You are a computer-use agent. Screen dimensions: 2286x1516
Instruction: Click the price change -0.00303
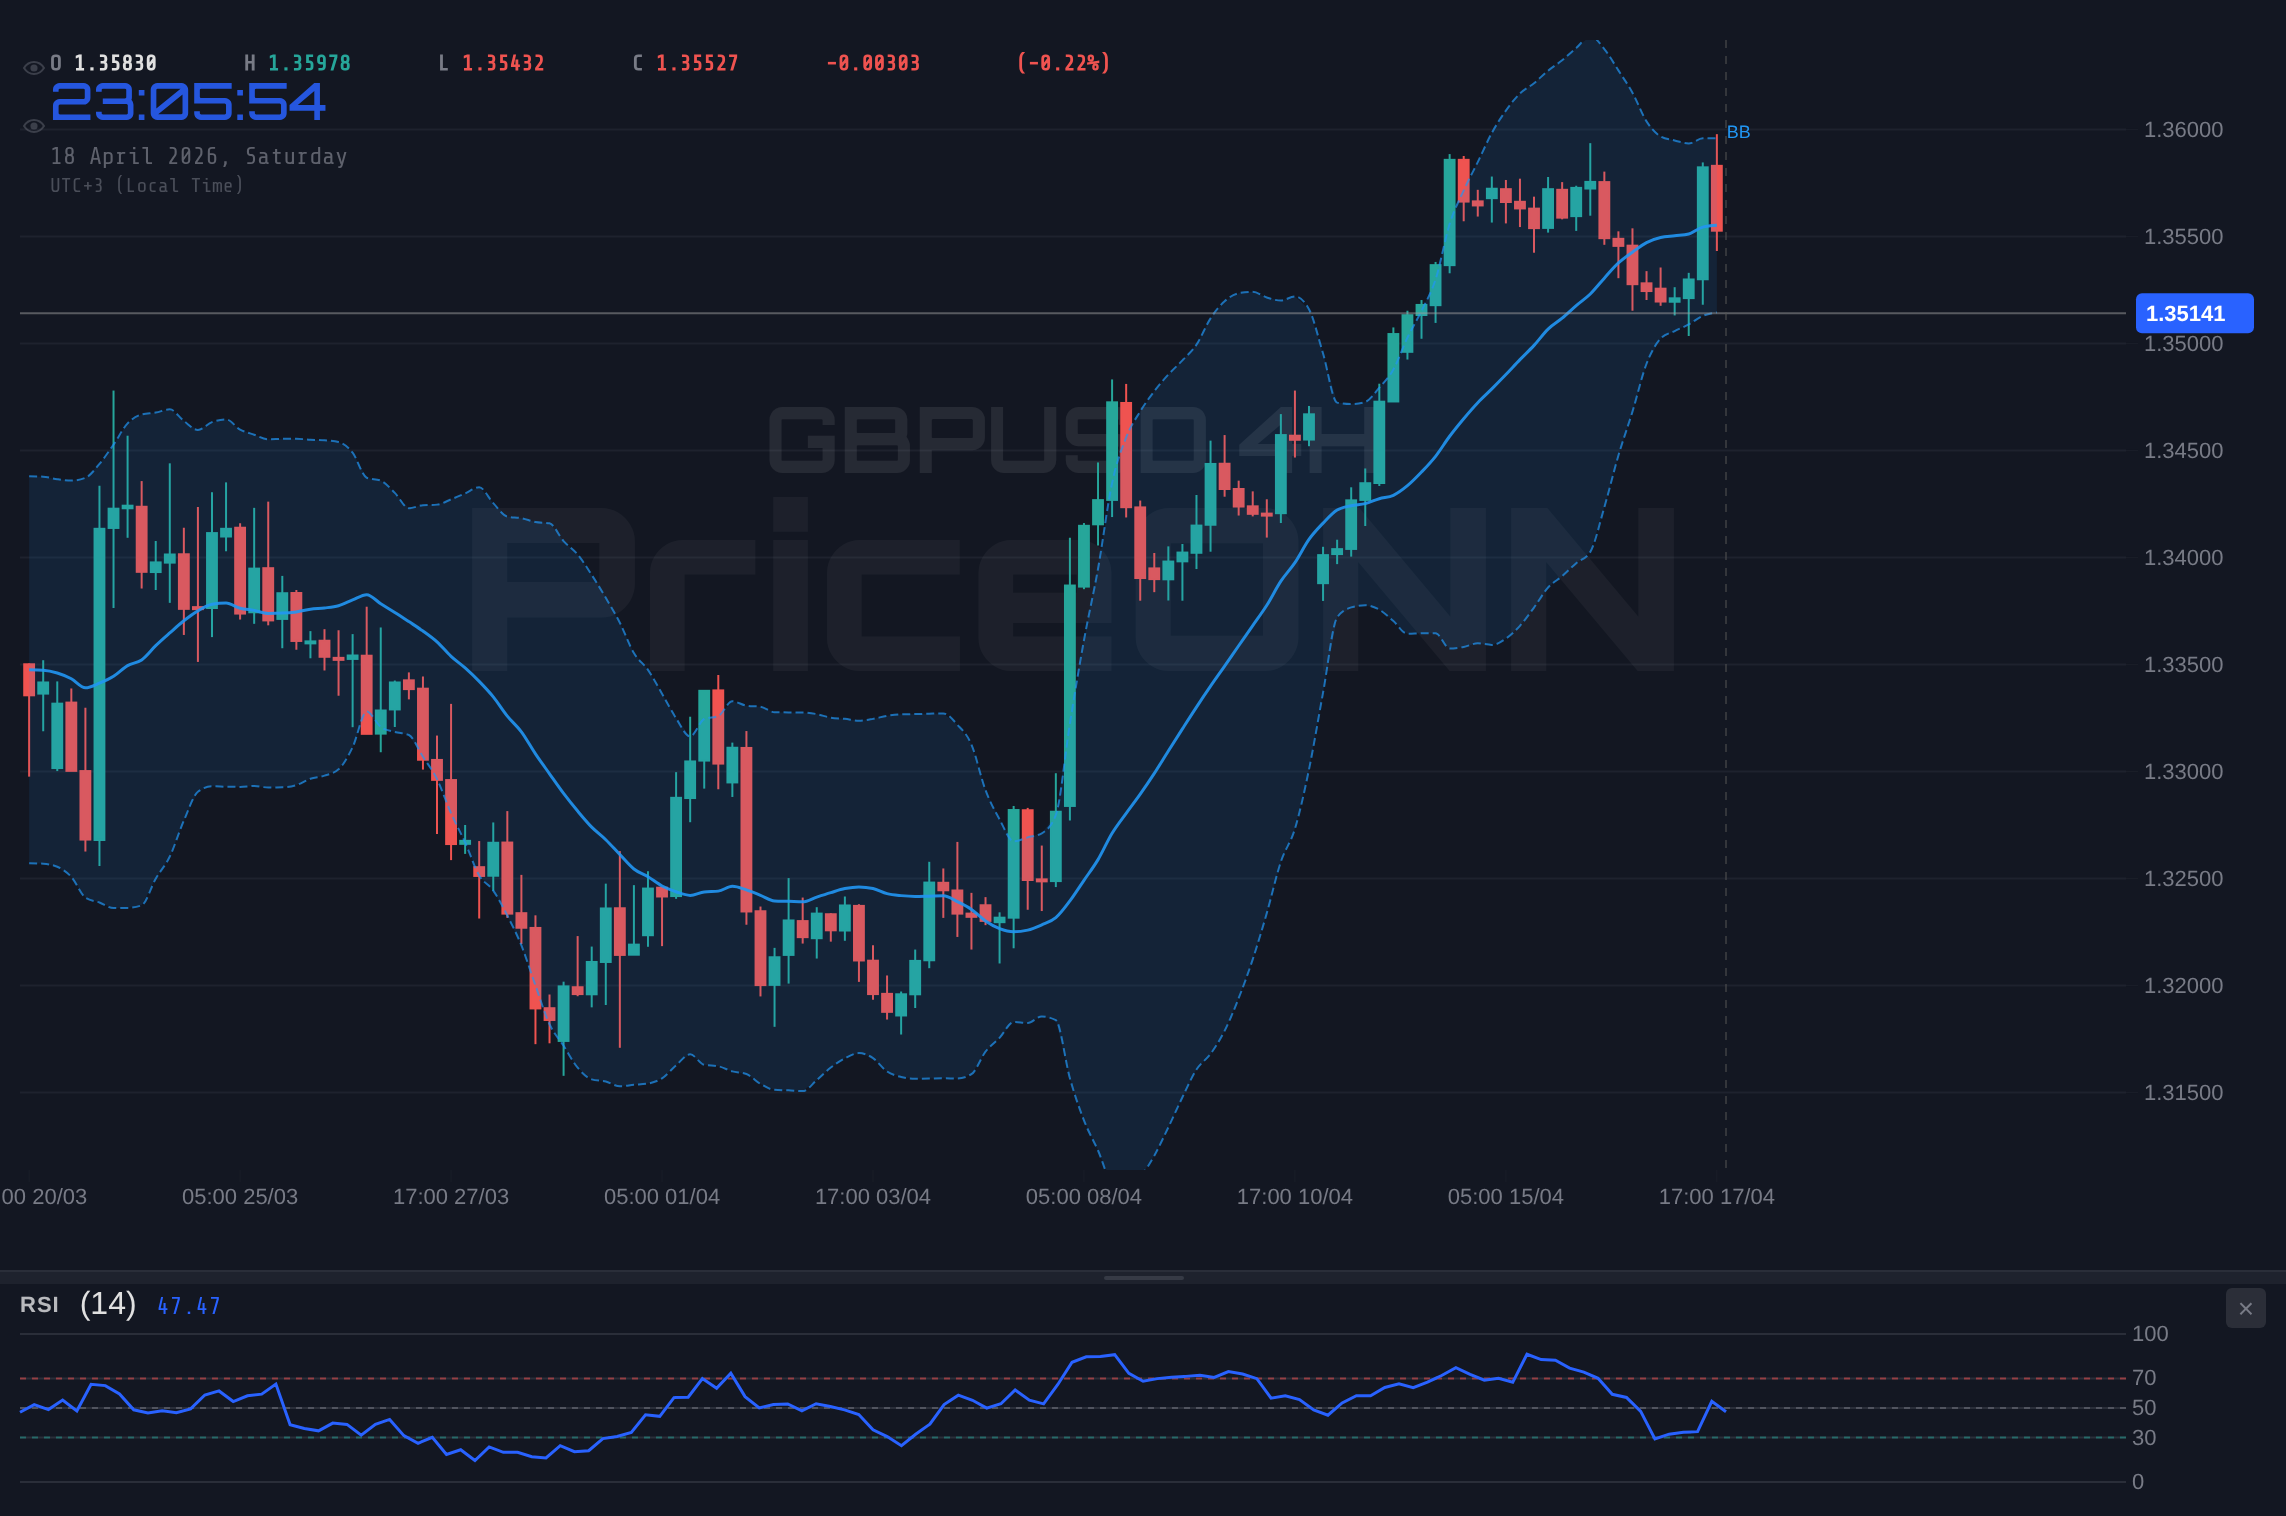click(873, 63)
